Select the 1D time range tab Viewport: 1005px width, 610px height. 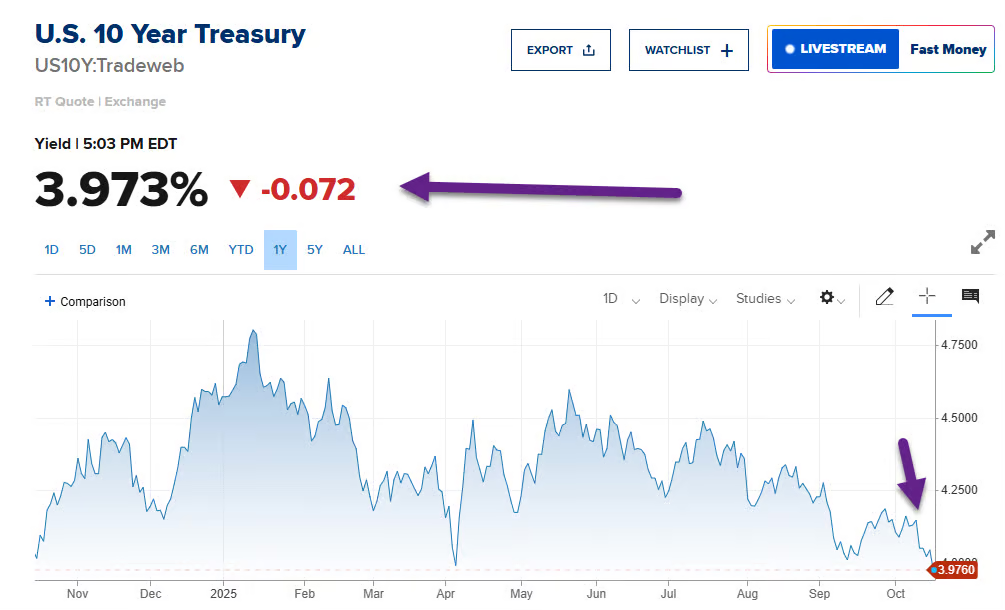click(51, 250)
